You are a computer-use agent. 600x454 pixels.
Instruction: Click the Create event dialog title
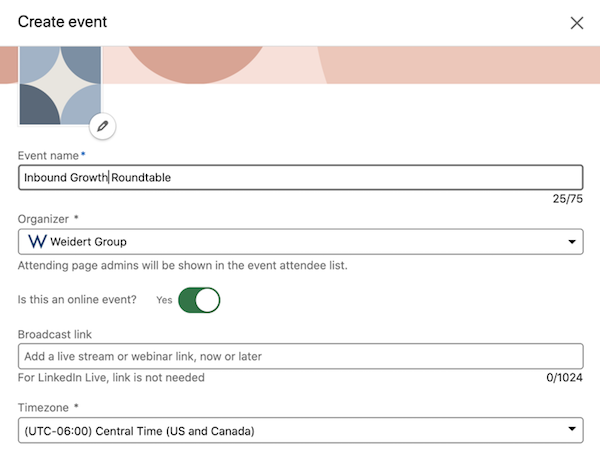62,22
